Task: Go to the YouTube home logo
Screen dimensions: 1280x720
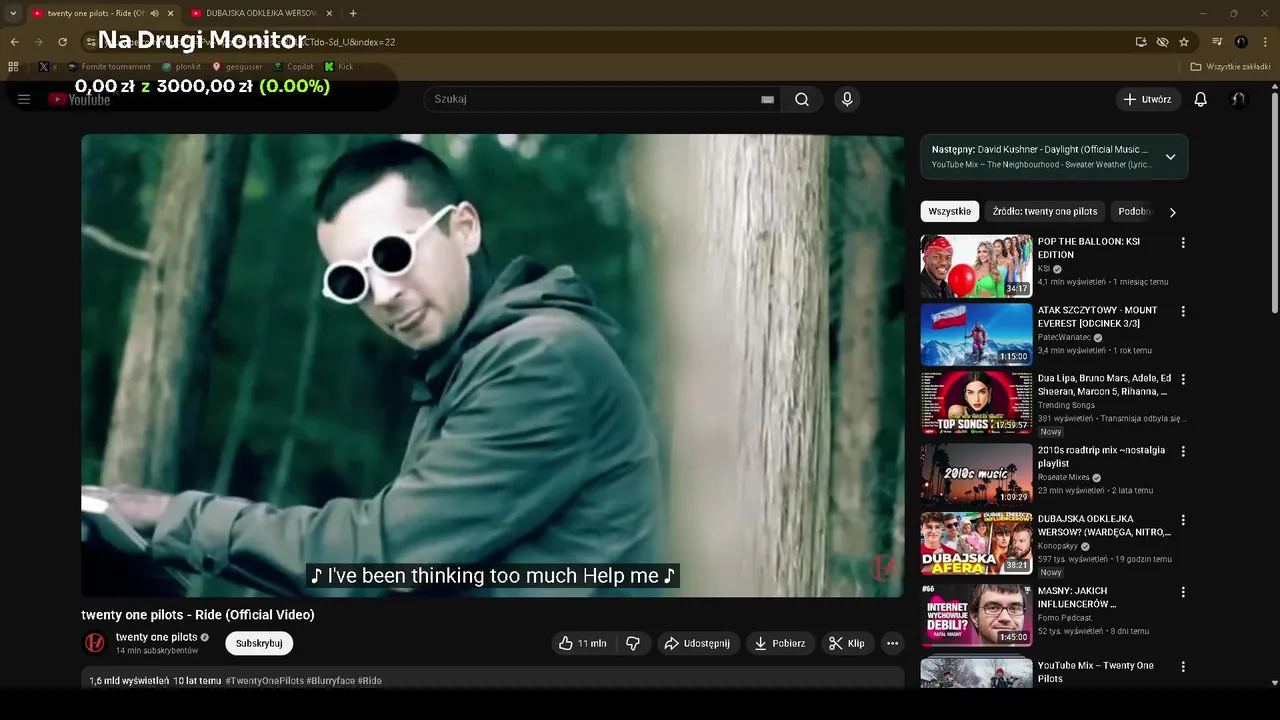Action: coord(80,99)
